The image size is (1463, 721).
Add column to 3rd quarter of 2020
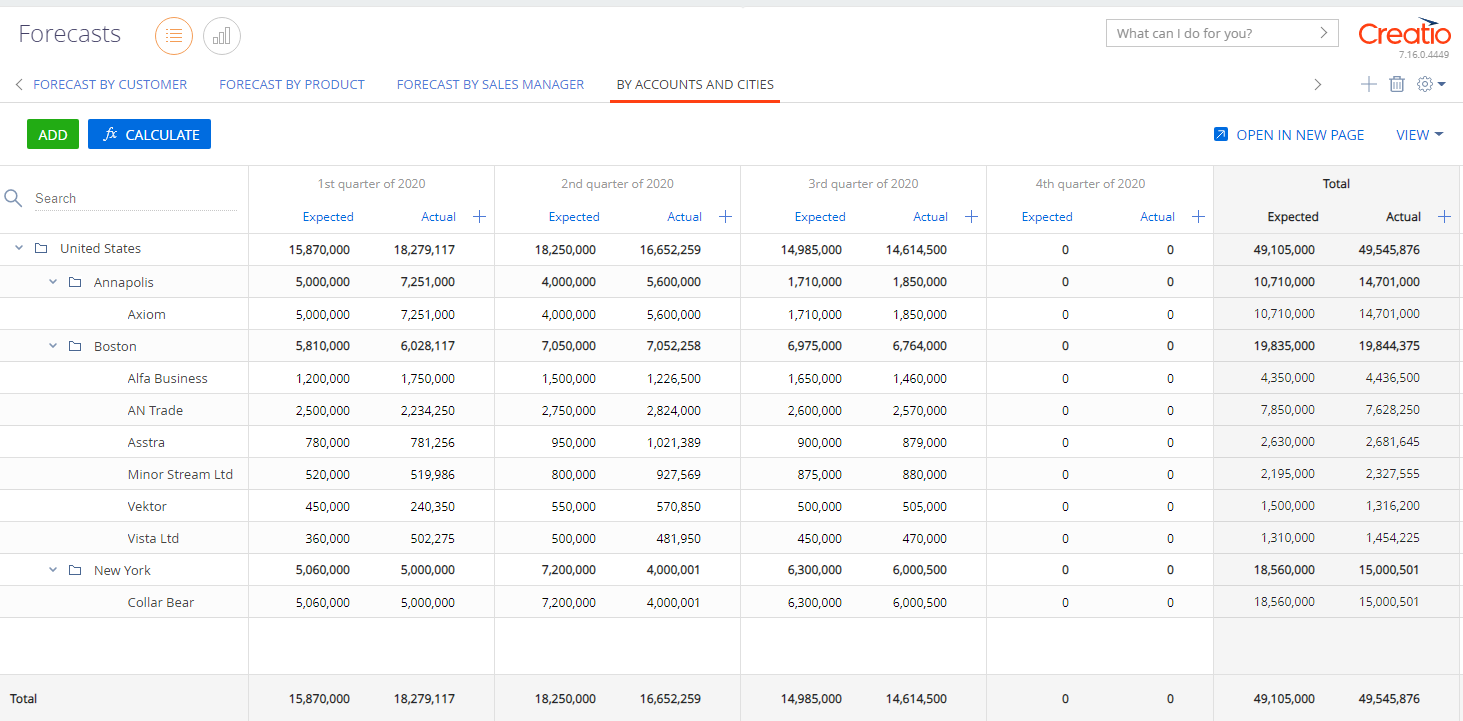[971, 216]
